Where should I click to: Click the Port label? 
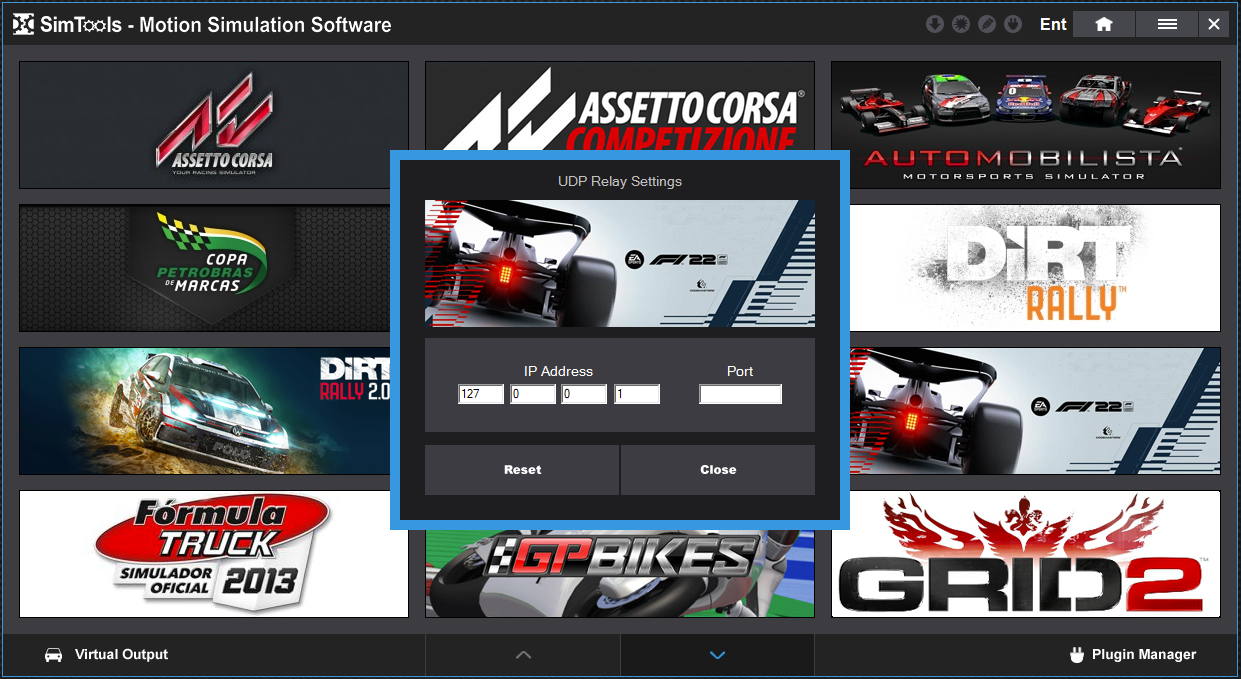click(740, 371)
